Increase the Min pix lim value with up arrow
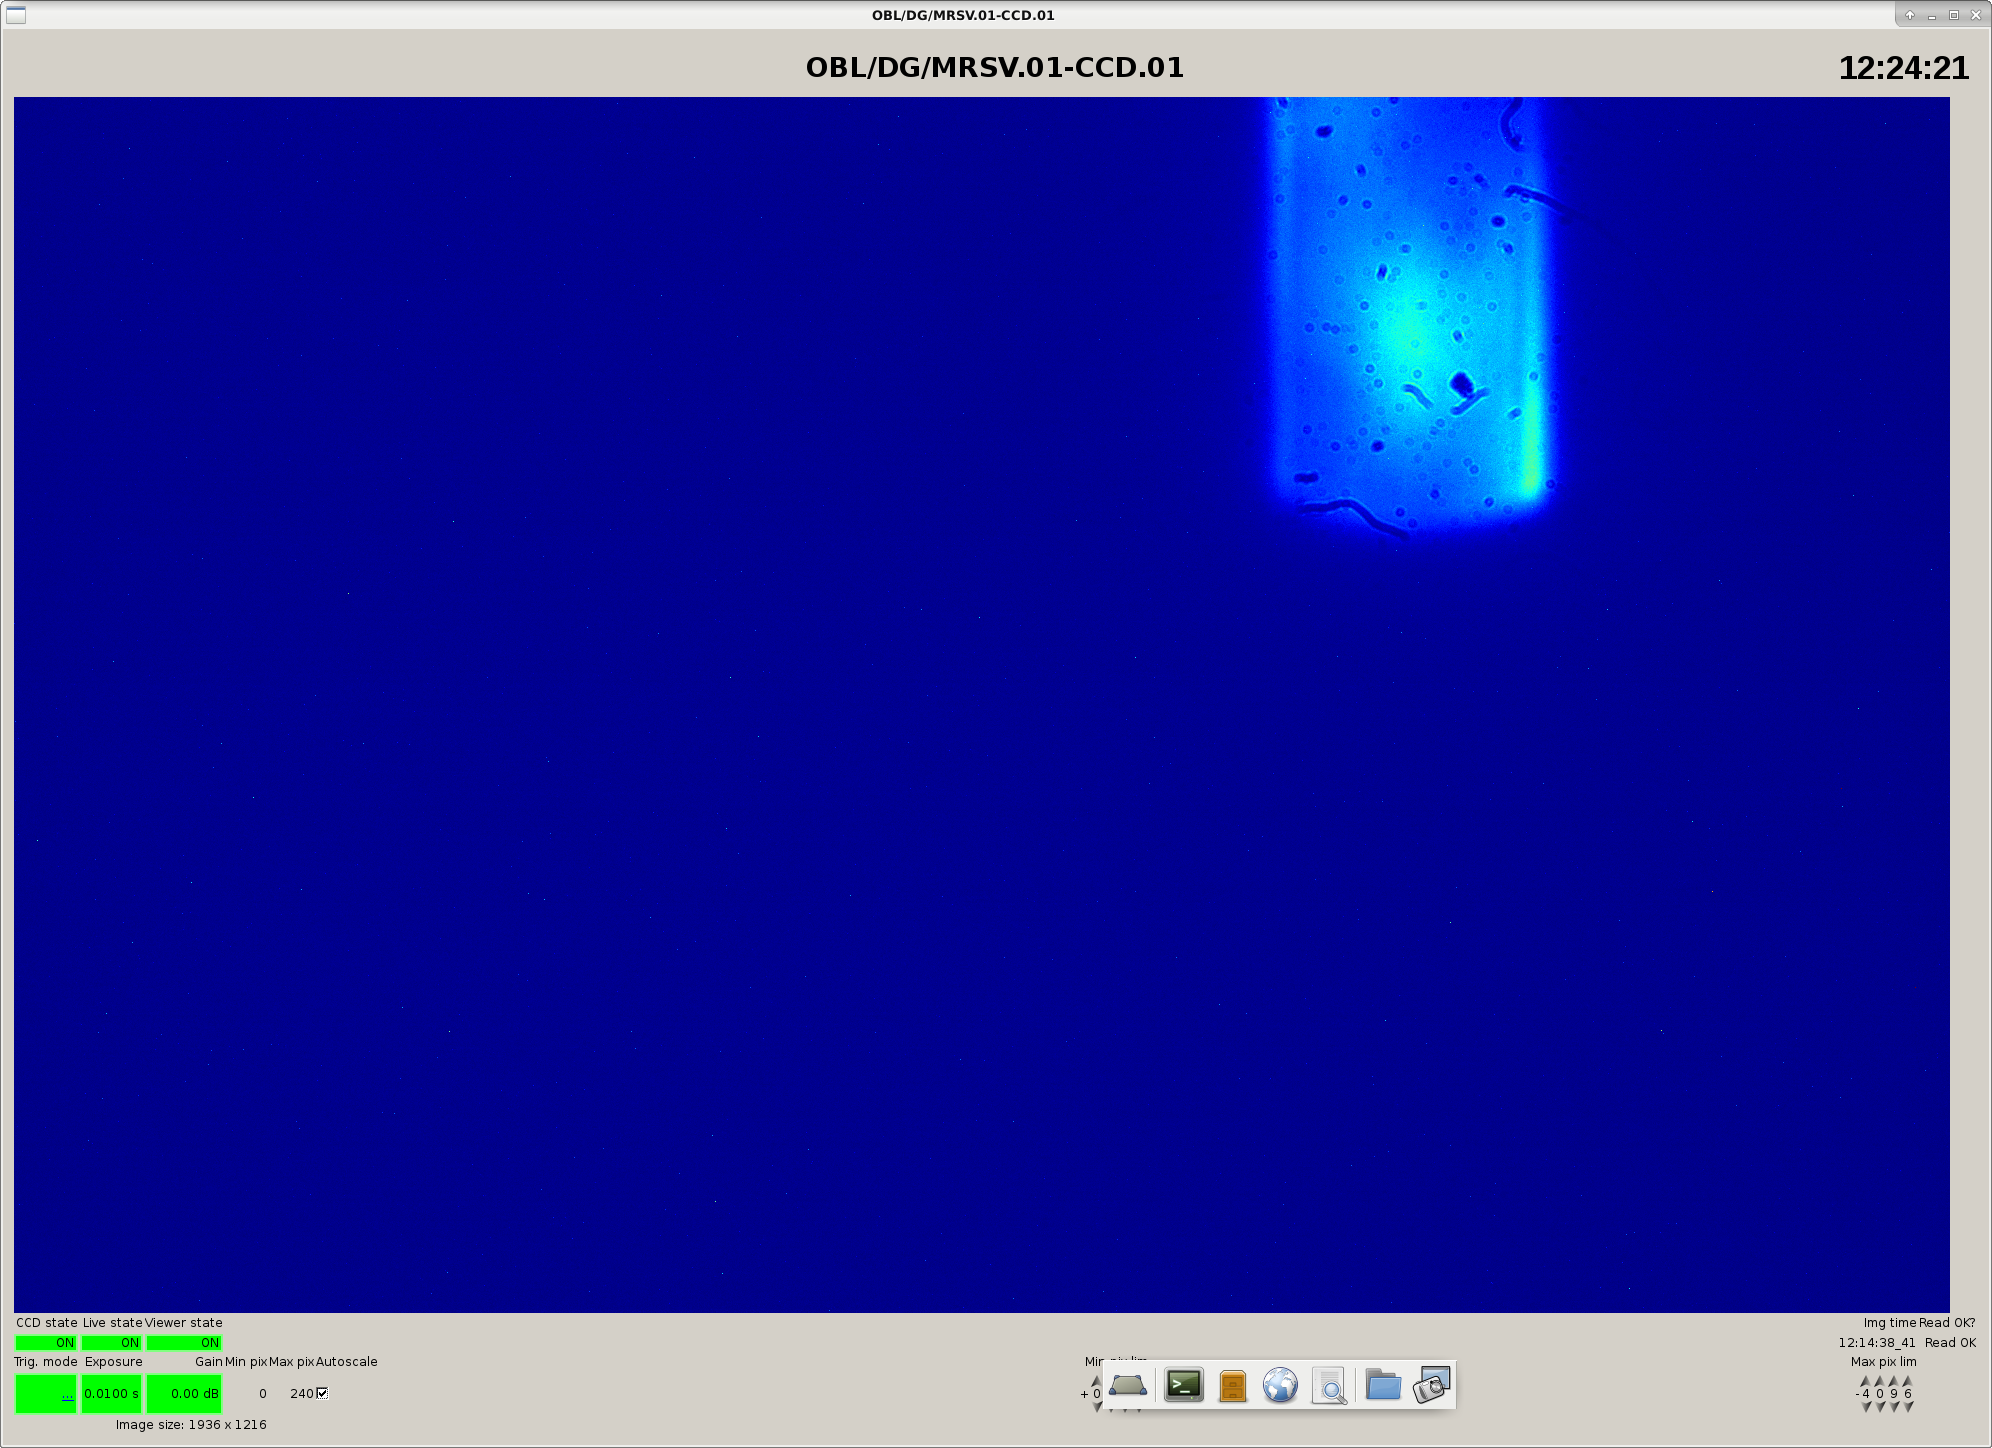The image size is (1992, 1448). pos(1097,1381)
